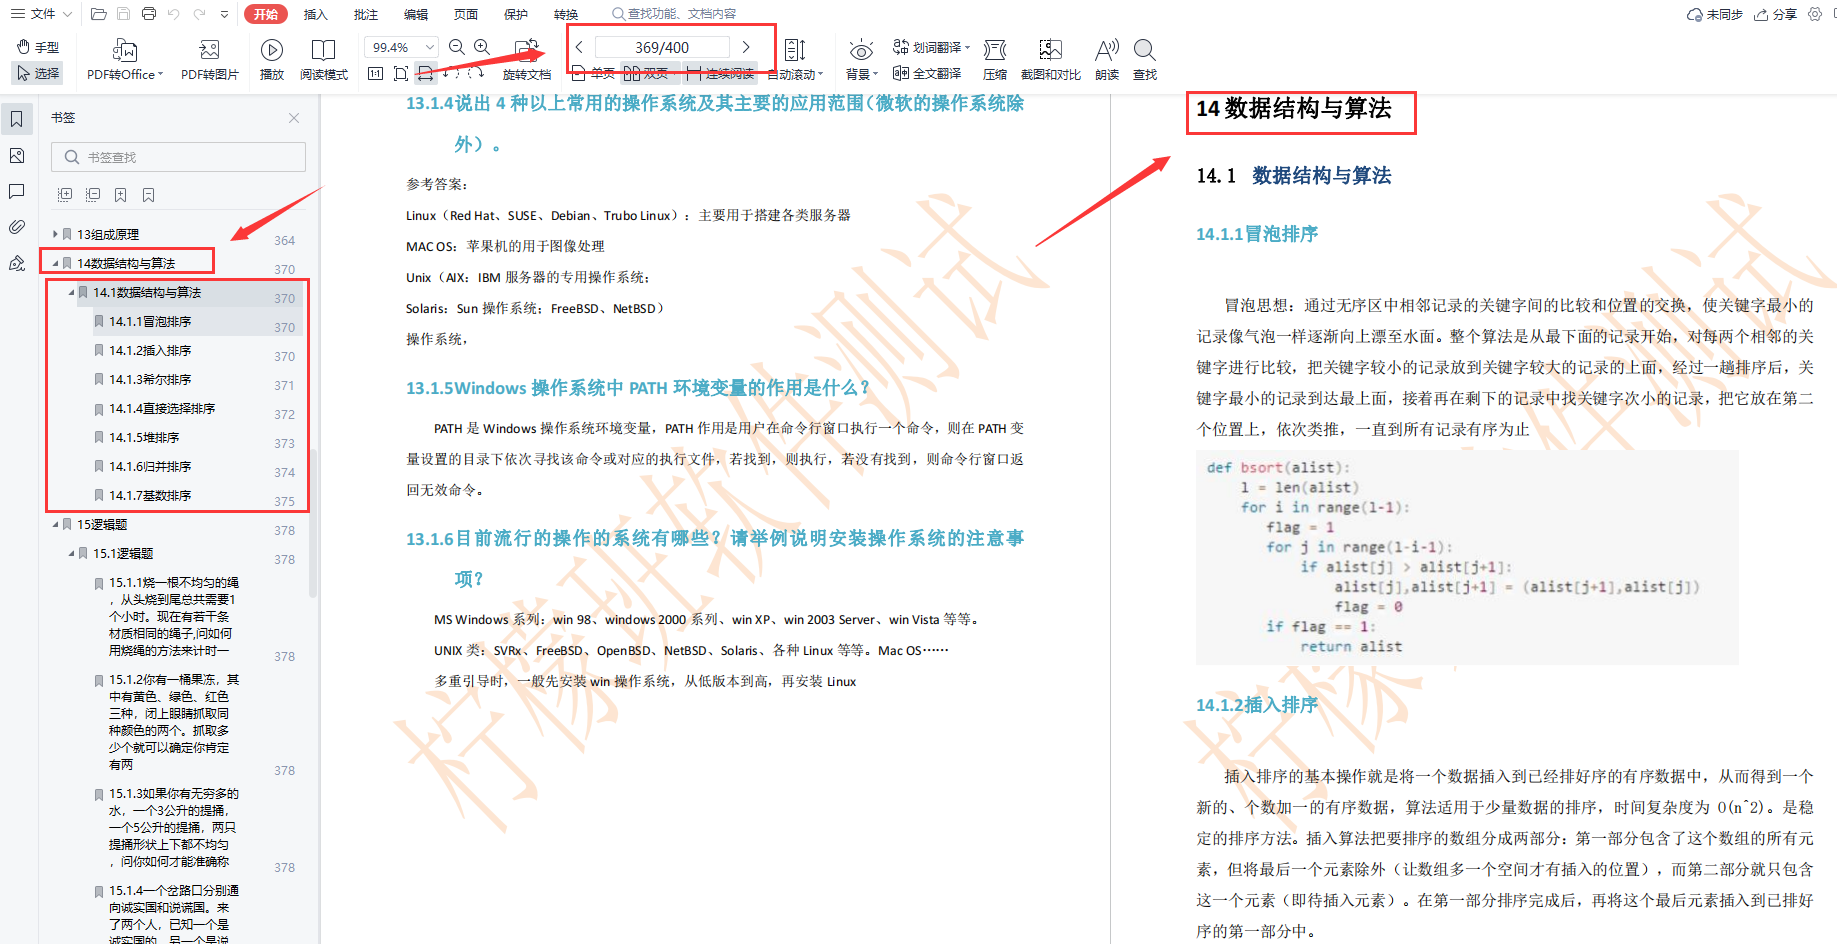Image resolution: width=1837 pixels, height=944 pixels.
Task: Switch to 插入 ribbon tab
Action: pos(316,14)
